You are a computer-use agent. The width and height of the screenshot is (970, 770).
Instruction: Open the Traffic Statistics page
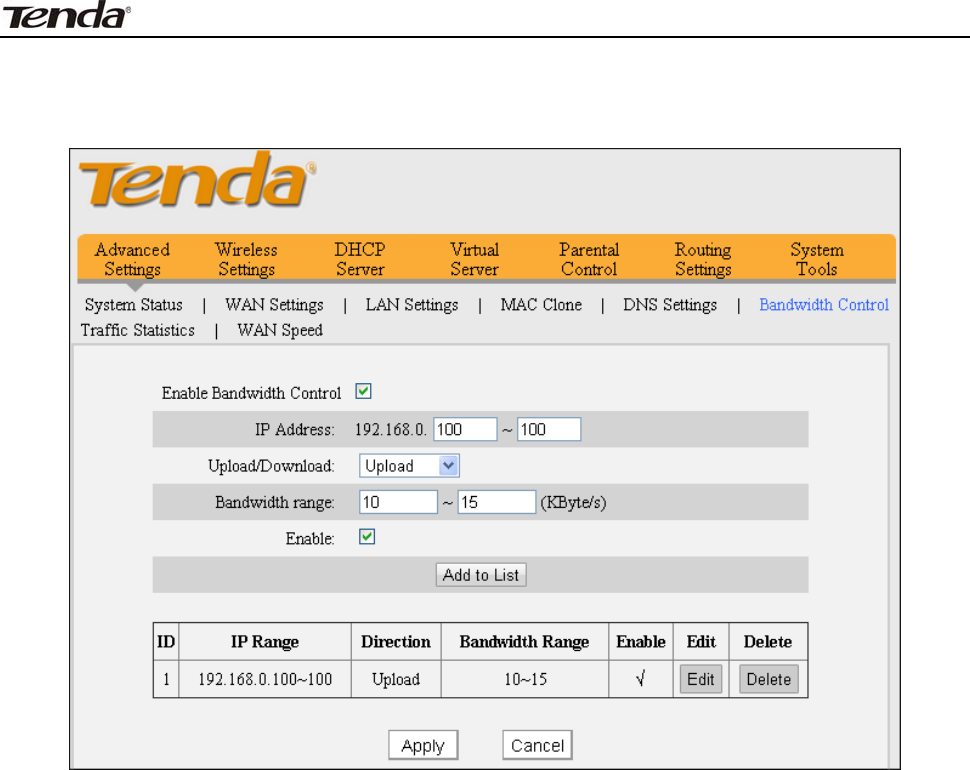point(137,330)
